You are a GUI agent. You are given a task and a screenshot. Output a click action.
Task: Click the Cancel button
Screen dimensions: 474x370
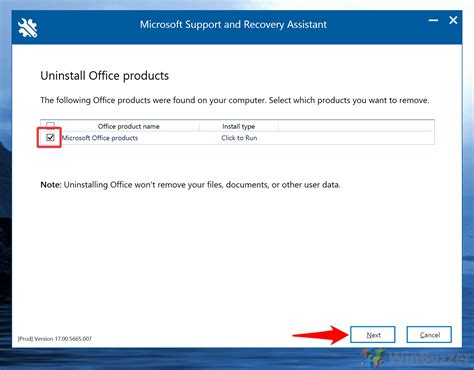[x=429, y=335]
